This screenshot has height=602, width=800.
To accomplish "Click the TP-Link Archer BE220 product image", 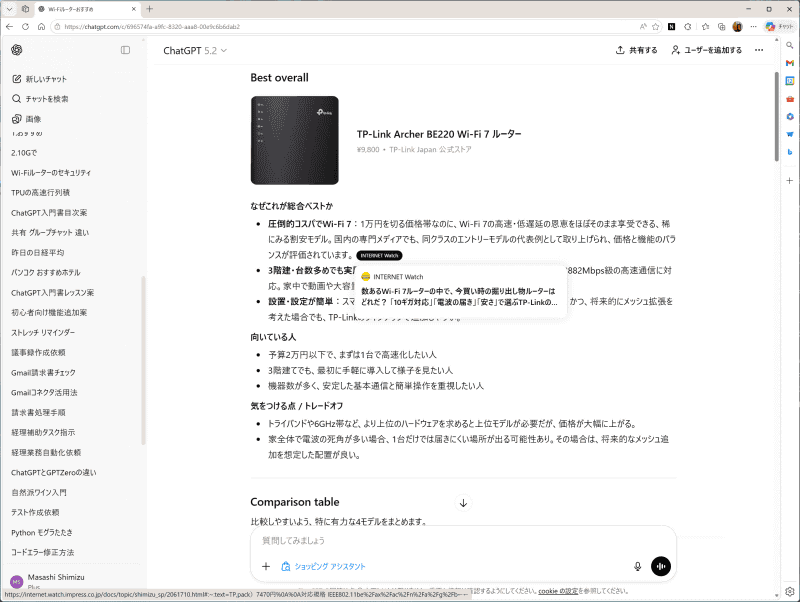I will click(x=294, y=139).
